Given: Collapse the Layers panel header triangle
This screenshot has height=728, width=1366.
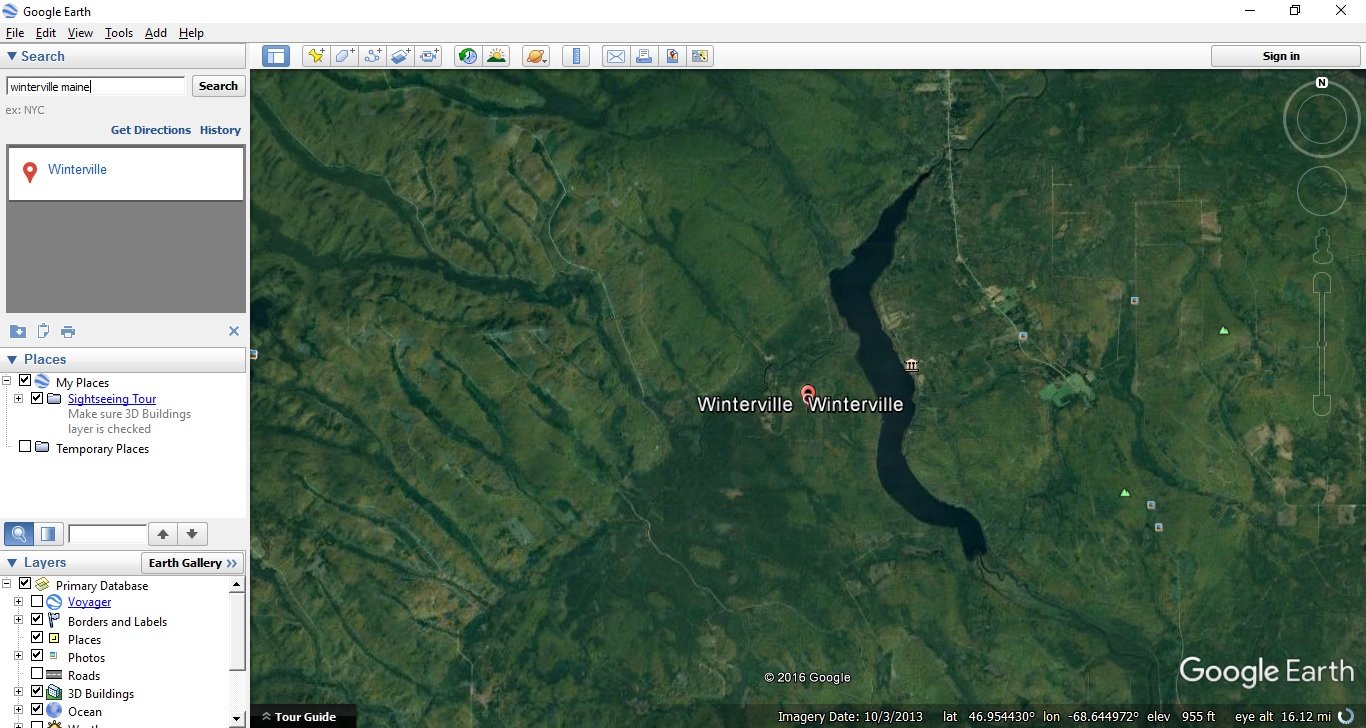Looking at the screenshot, I should (12, 563).
